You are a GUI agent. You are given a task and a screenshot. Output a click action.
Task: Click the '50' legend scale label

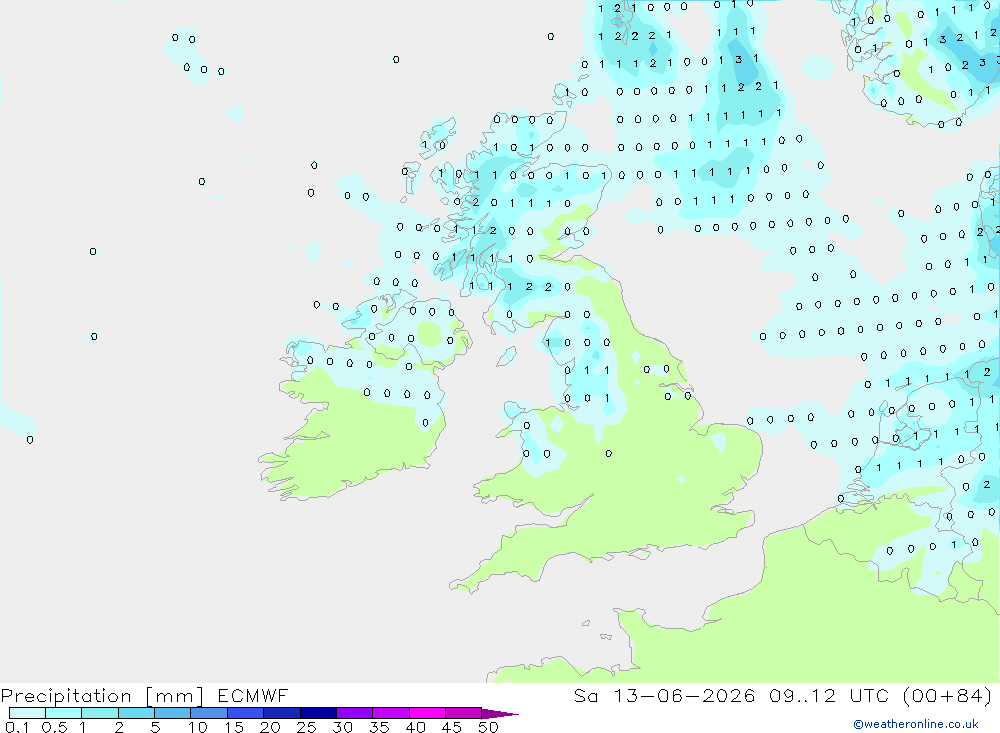tap(488, 727)
